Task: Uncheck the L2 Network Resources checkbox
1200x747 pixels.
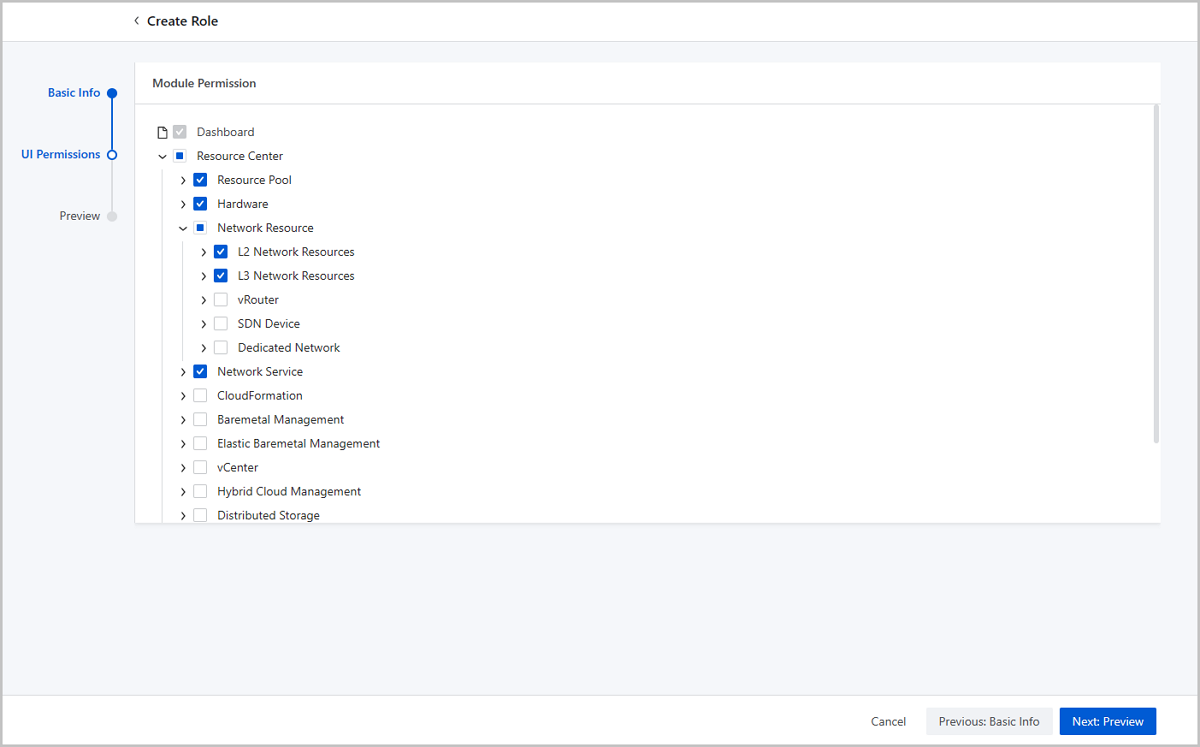Action: [221, 252]
